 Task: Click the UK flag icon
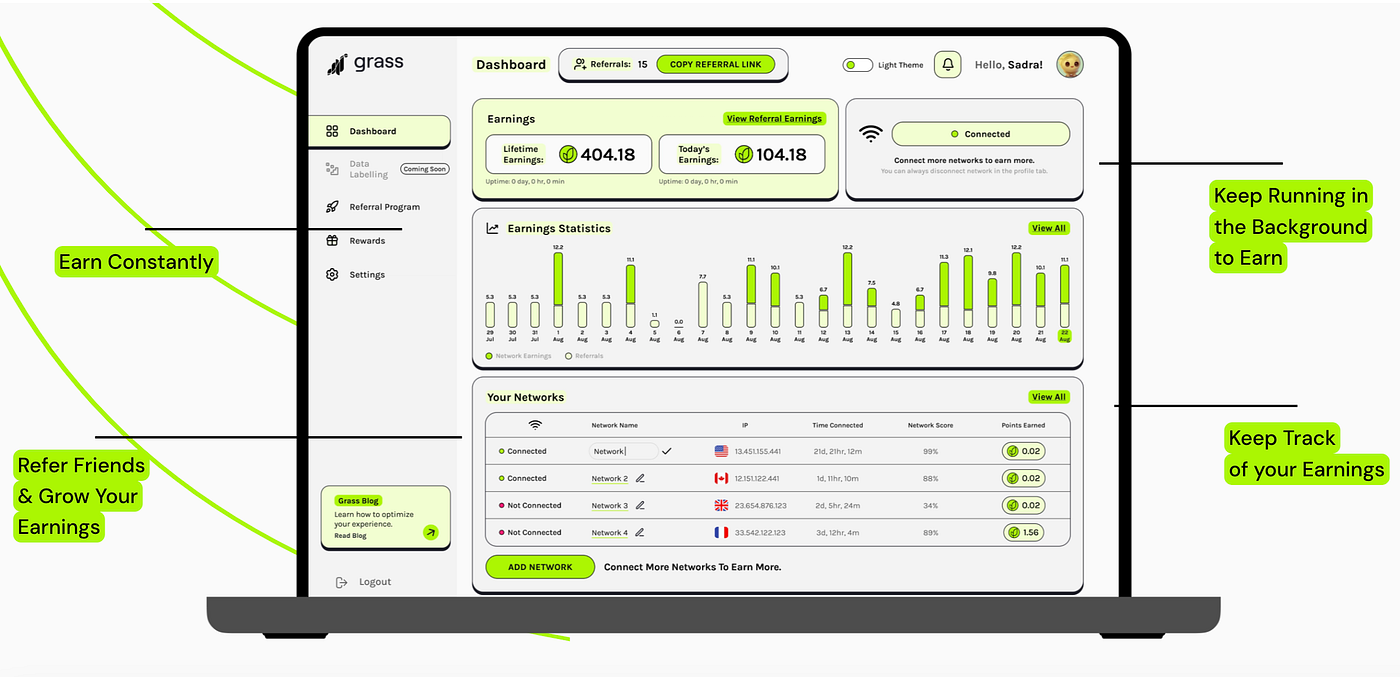coord(721,505)
